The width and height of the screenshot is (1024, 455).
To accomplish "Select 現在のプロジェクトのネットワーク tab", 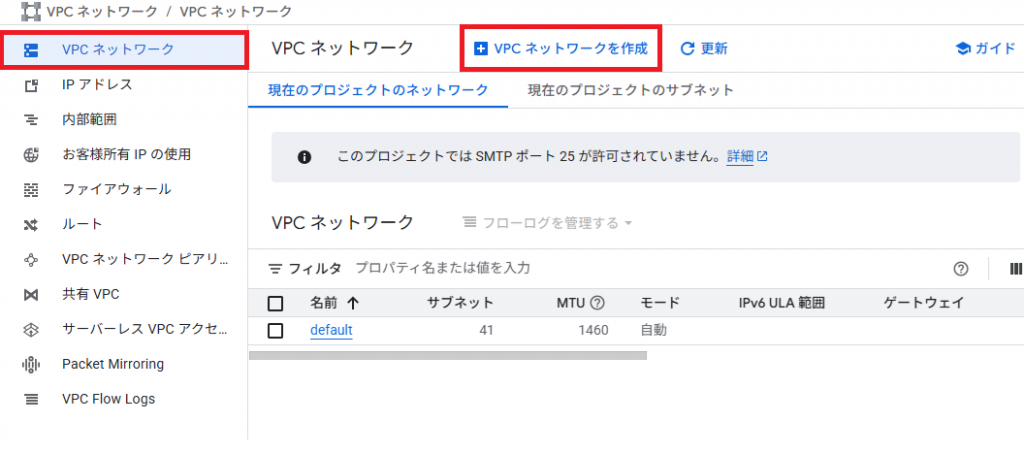I will point(378,90).
